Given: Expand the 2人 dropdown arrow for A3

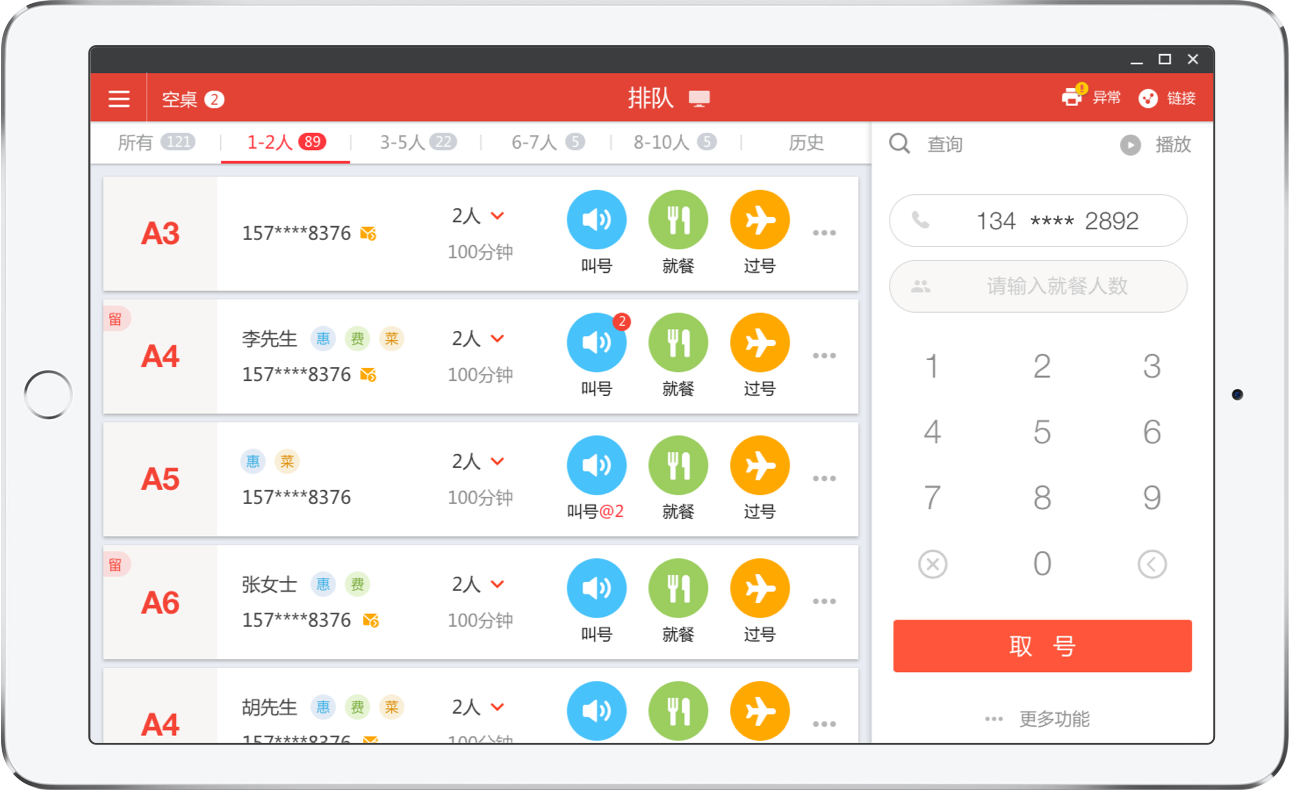Looking at the screenshot, I should 497,216.
